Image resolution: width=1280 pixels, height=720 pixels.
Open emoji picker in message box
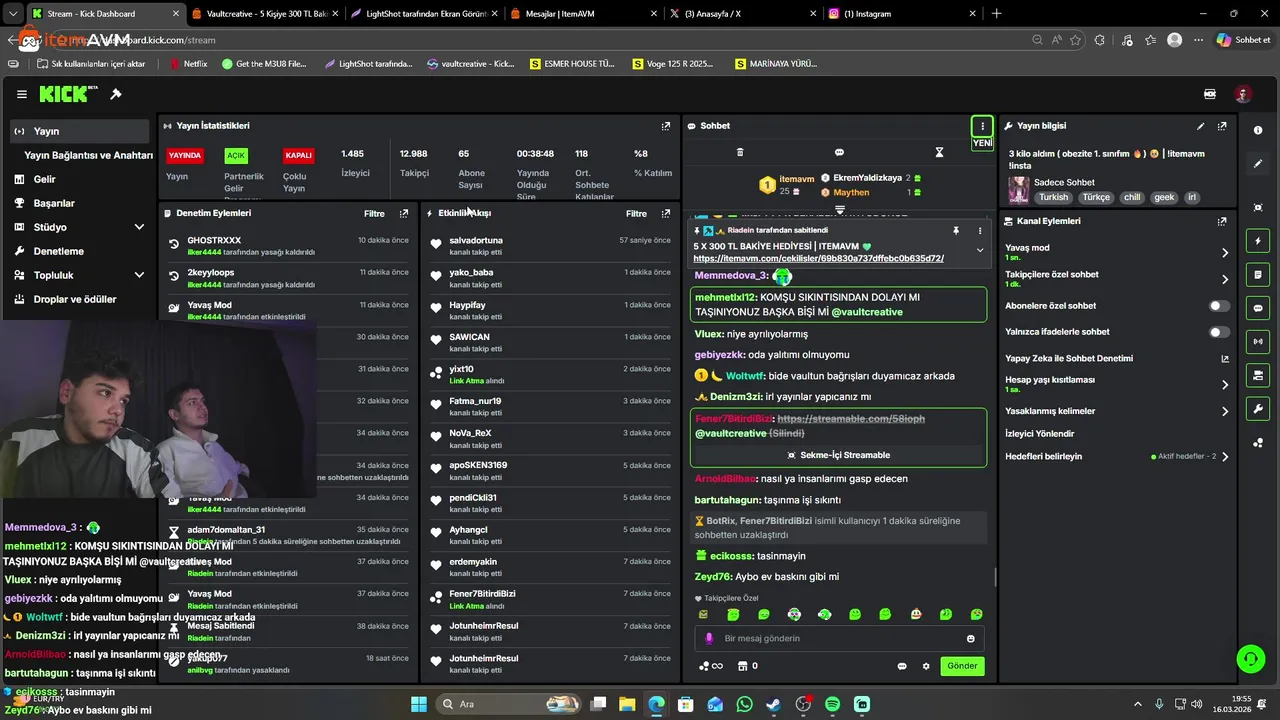coord(970,639)
